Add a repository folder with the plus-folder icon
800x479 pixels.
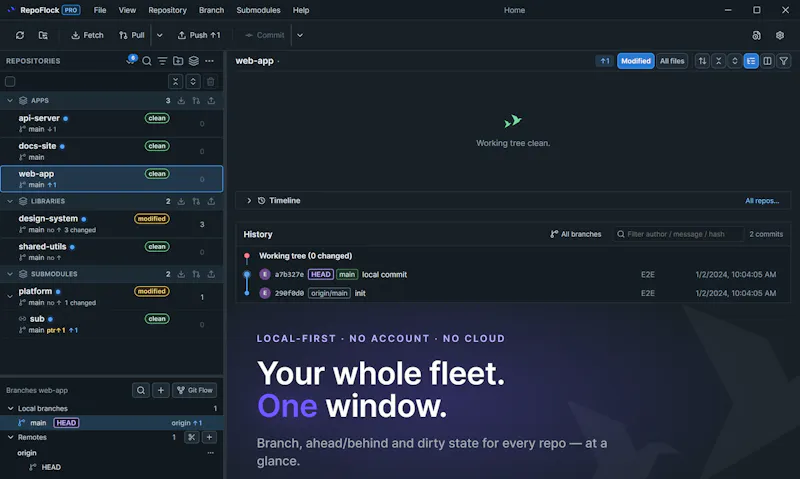click(178, 61)
